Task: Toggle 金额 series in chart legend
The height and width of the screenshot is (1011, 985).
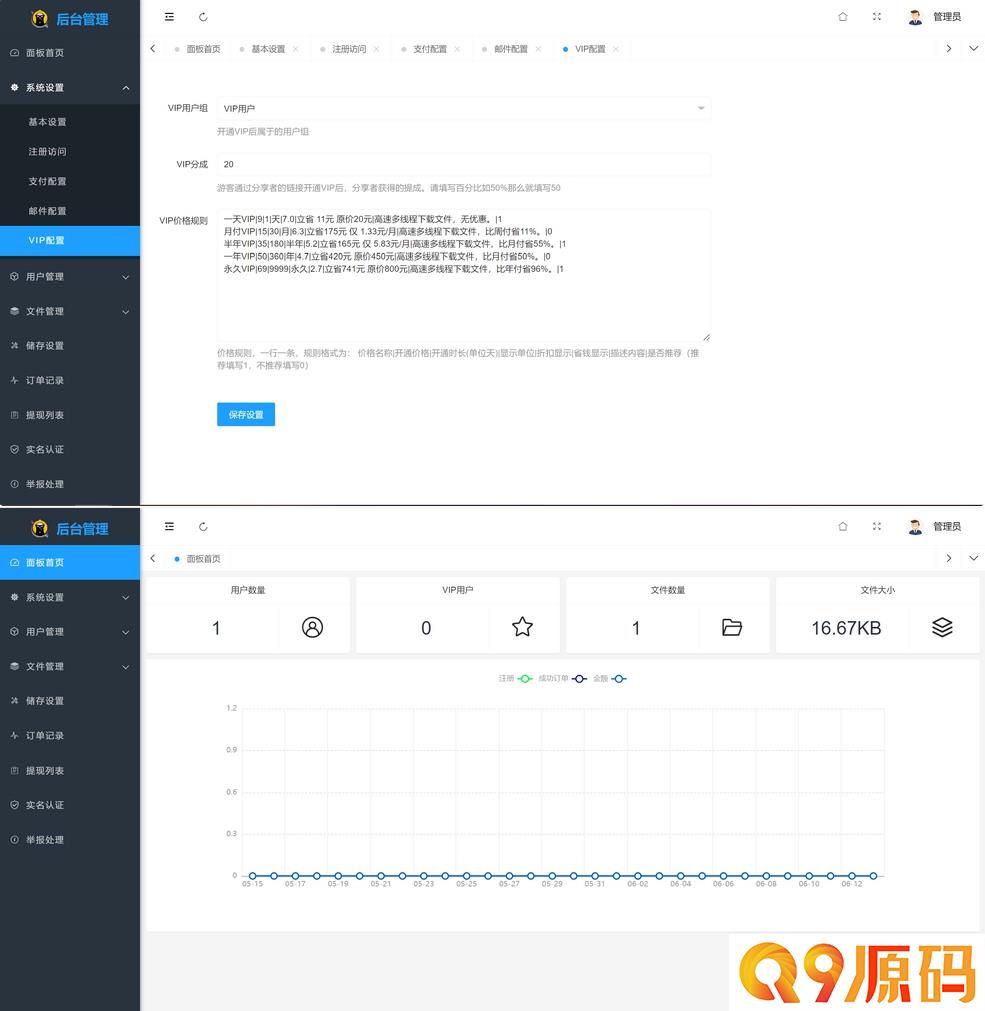Action: pos(610,678)
